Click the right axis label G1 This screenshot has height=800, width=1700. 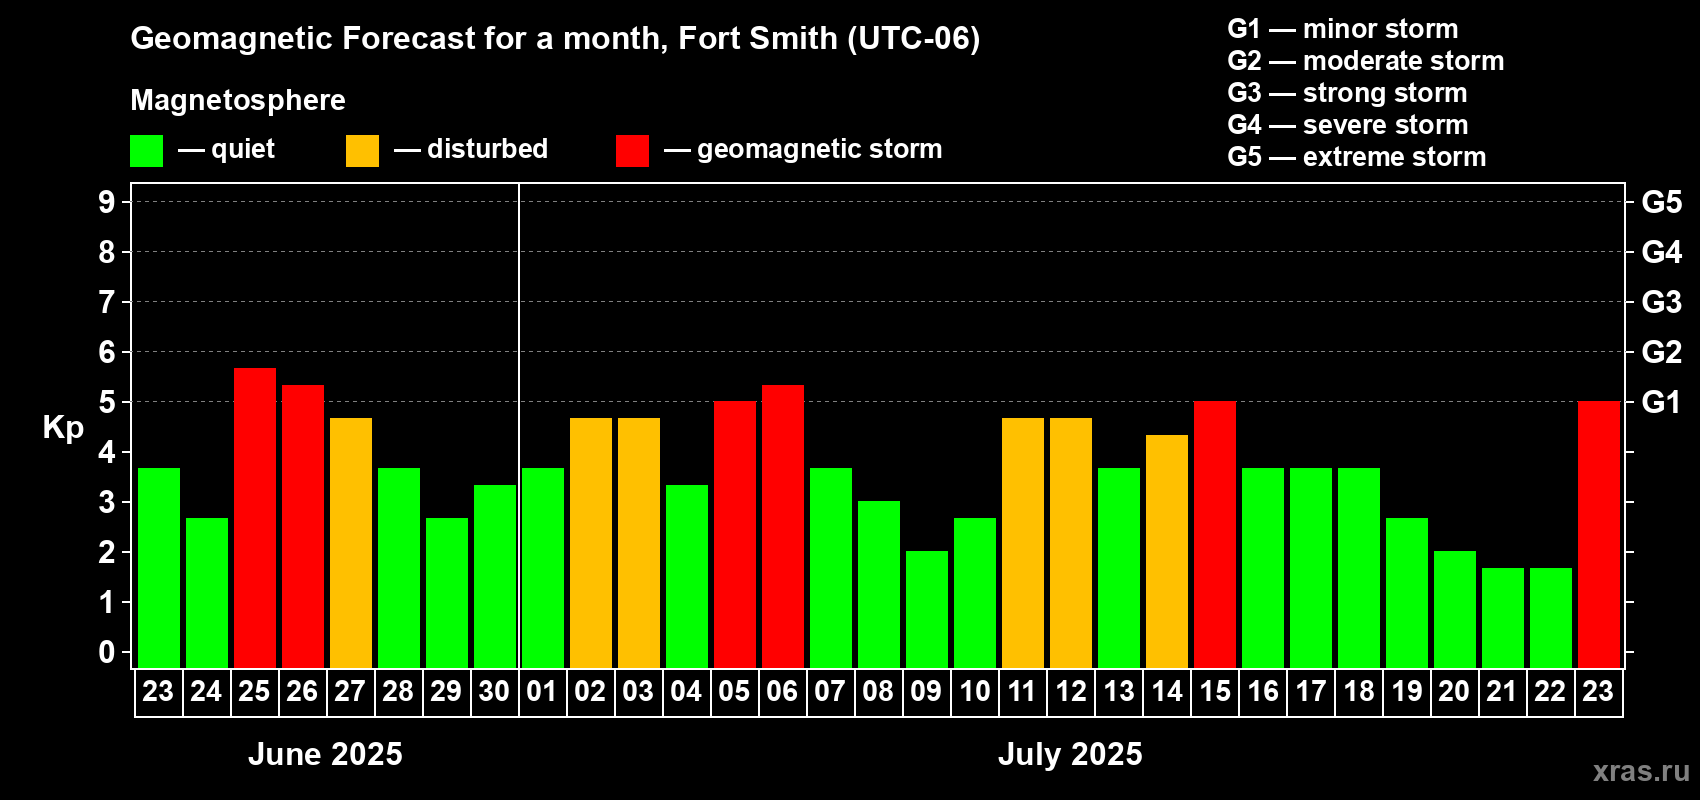point(1662,402)
